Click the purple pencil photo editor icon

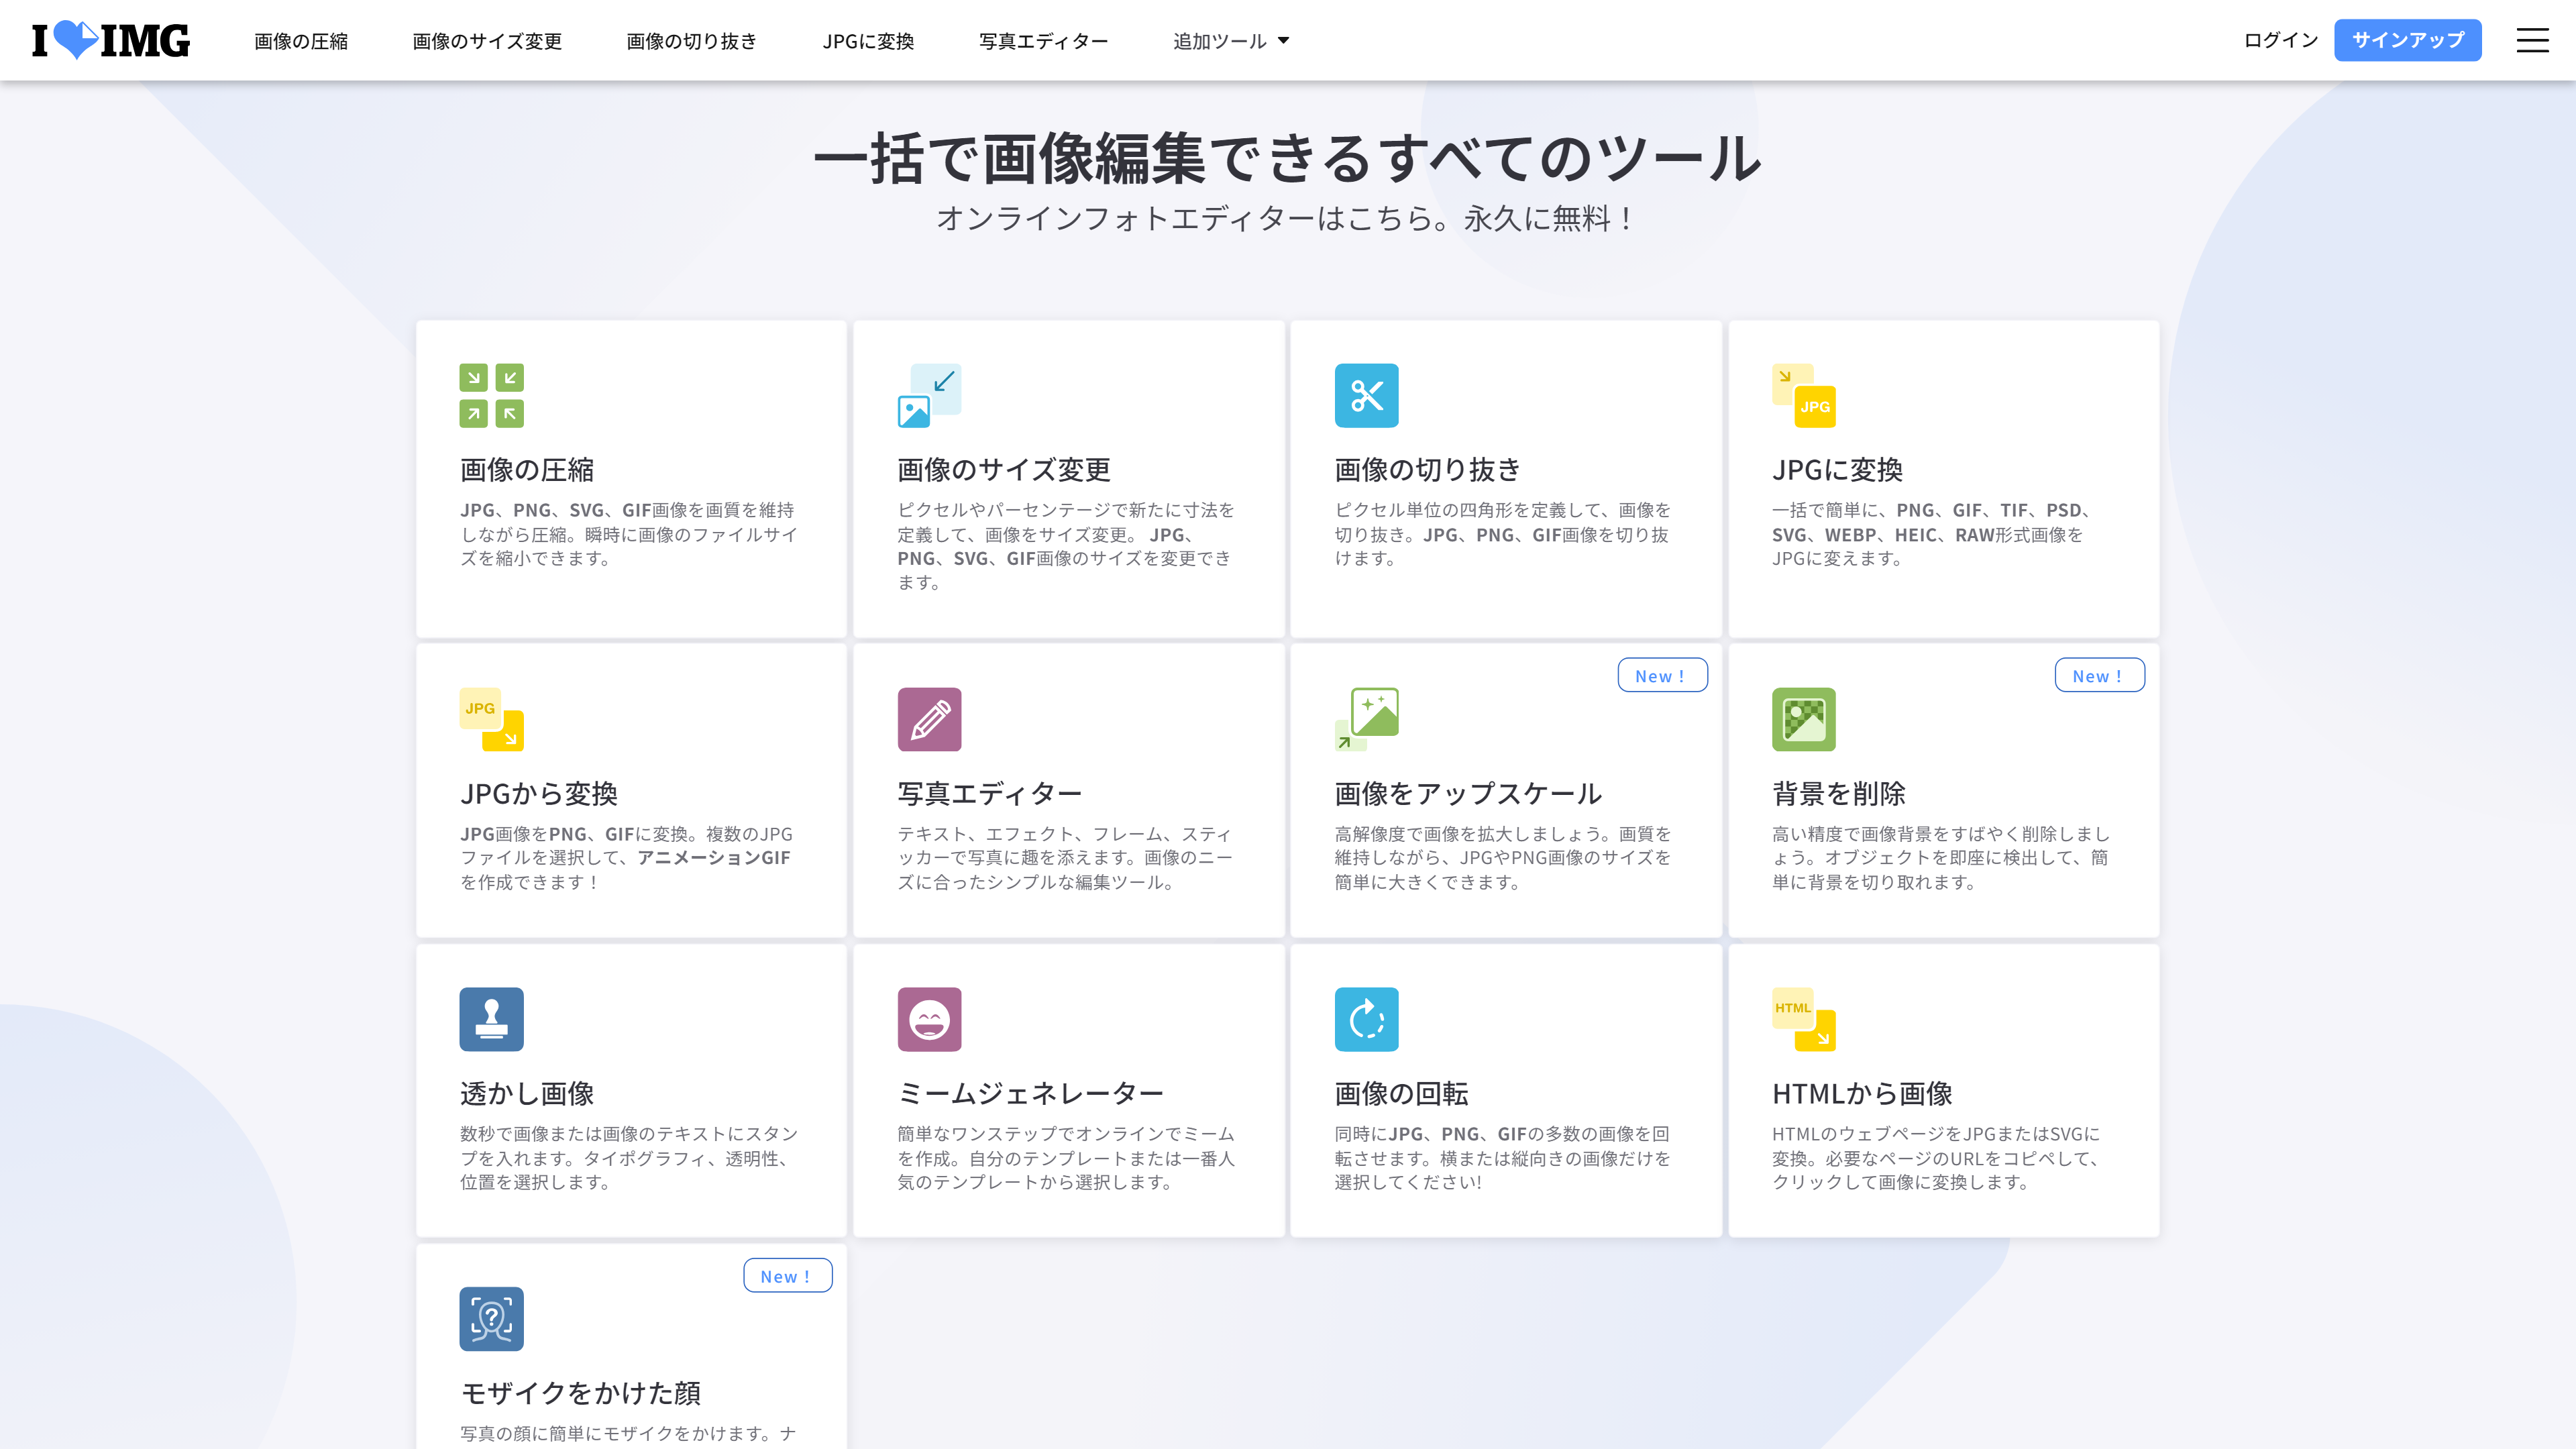click(x=928, y=719)
